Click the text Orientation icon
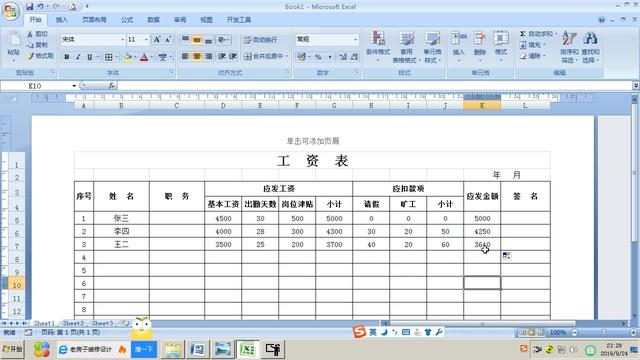Screen dimensions: 640x360 tap(222, 40)
